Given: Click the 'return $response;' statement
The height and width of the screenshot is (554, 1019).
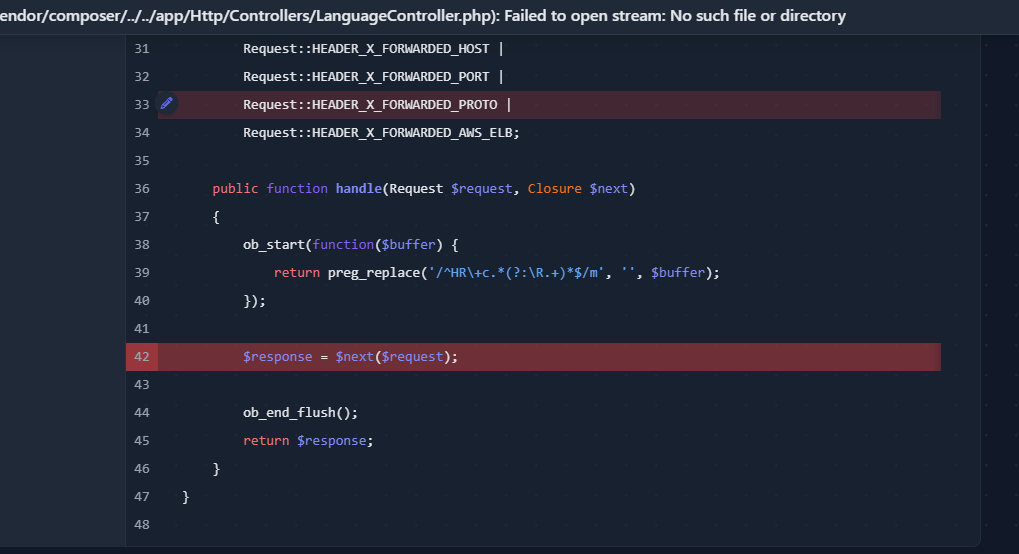Looking at the screenshot, I should click(312, 440).
